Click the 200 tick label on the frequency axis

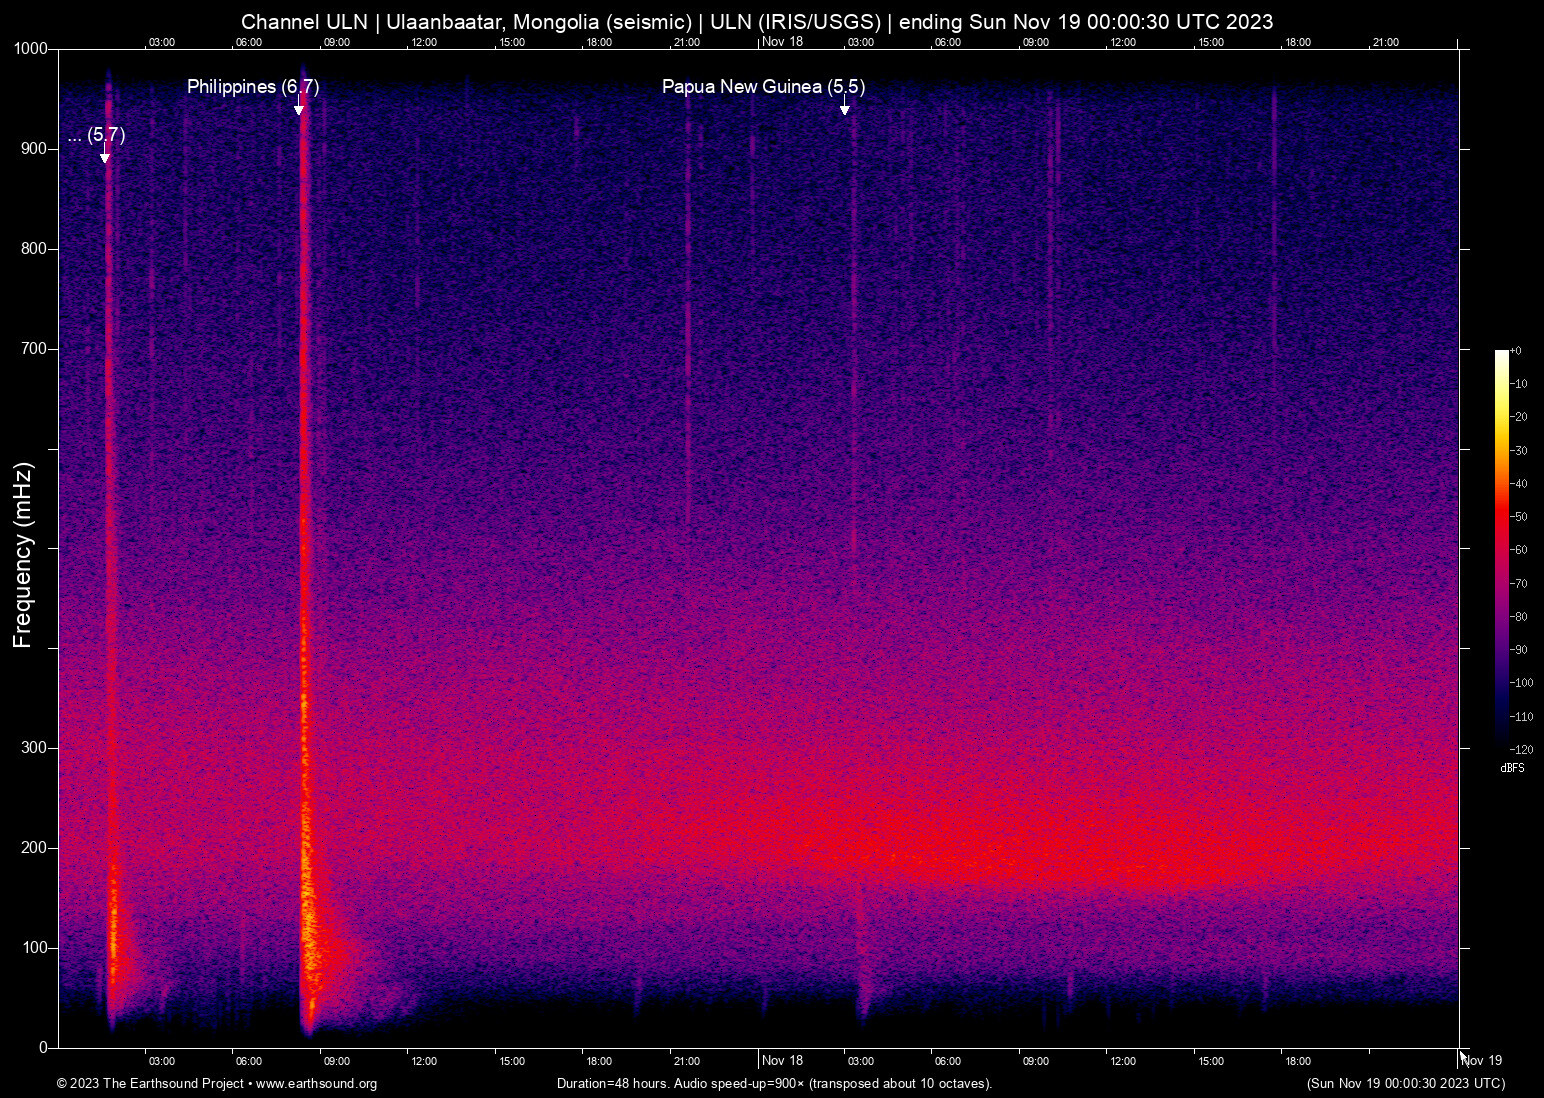coord(34,848)
